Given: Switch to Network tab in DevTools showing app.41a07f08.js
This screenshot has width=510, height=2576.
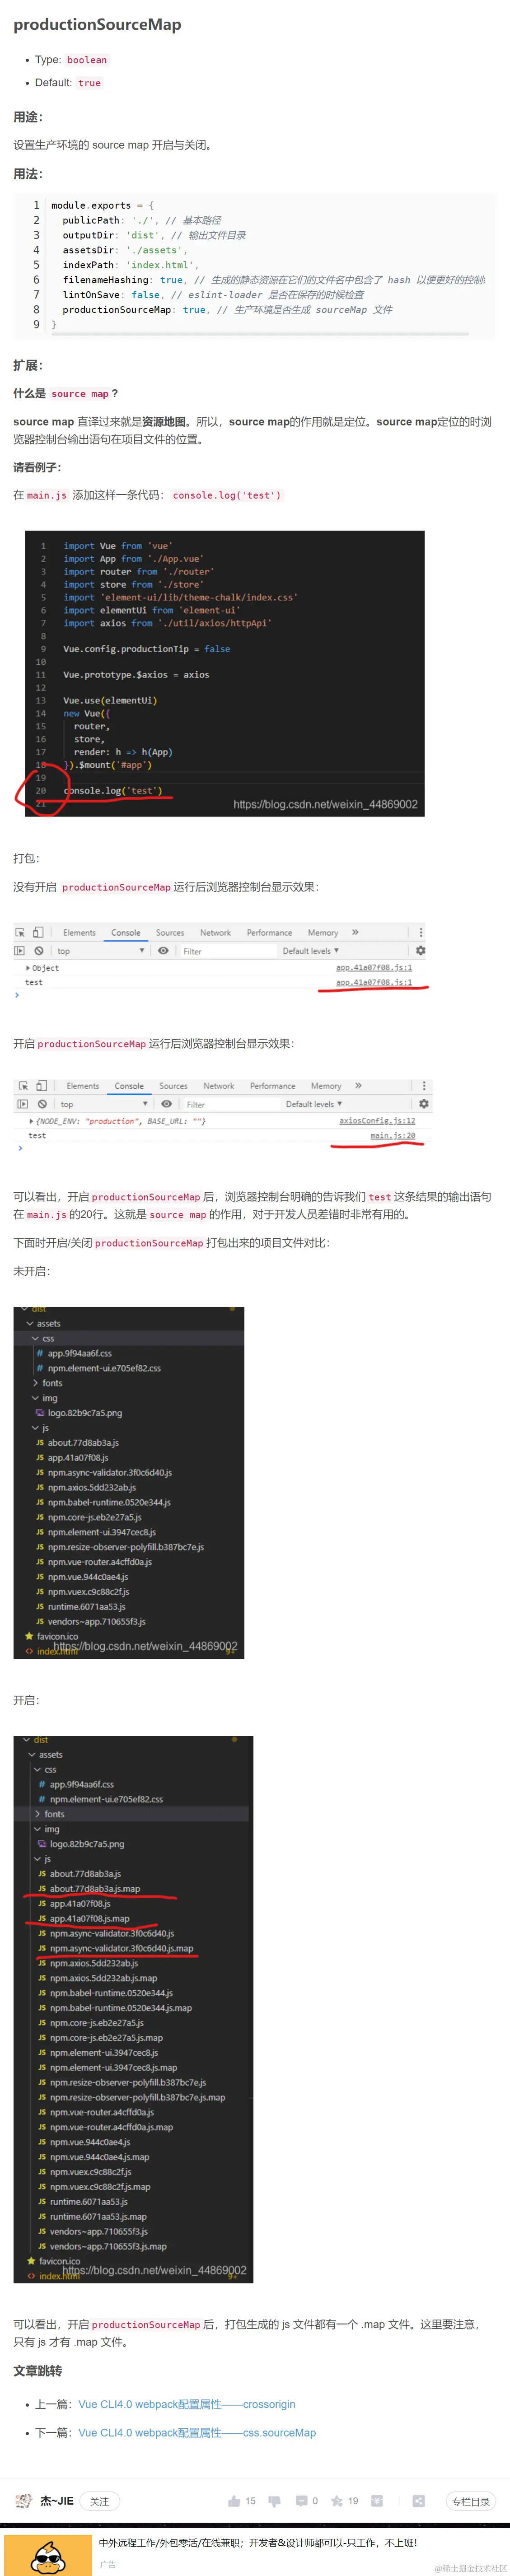Looking at the screenshot, I should click(215, 933).
